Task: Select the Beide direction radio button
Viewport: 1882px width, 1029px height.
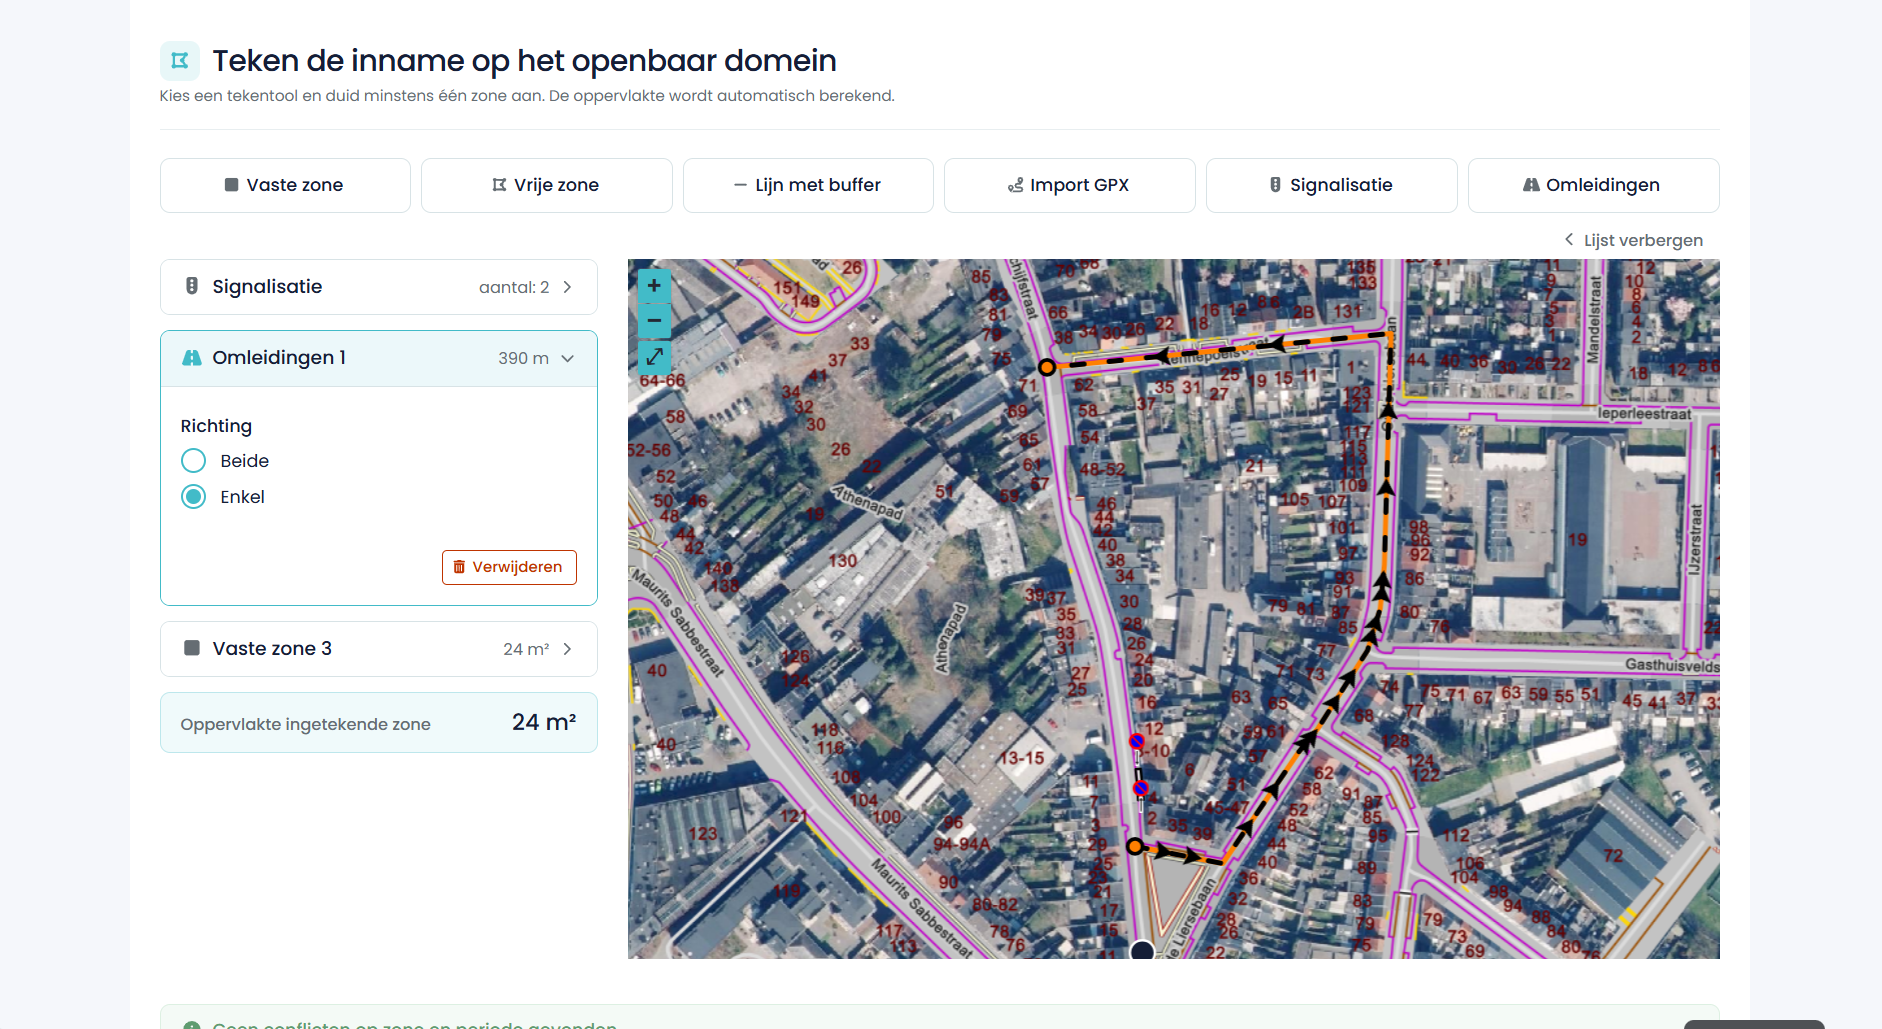Action: [193, 461]
